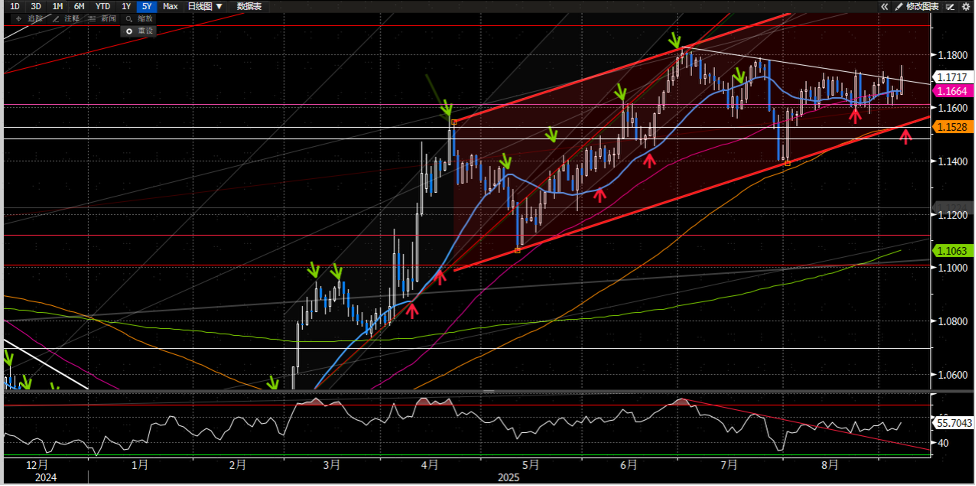Click the 1.1800 price axis value
The width and height of the screenshot is (976, 486).
tap(953, 55)
